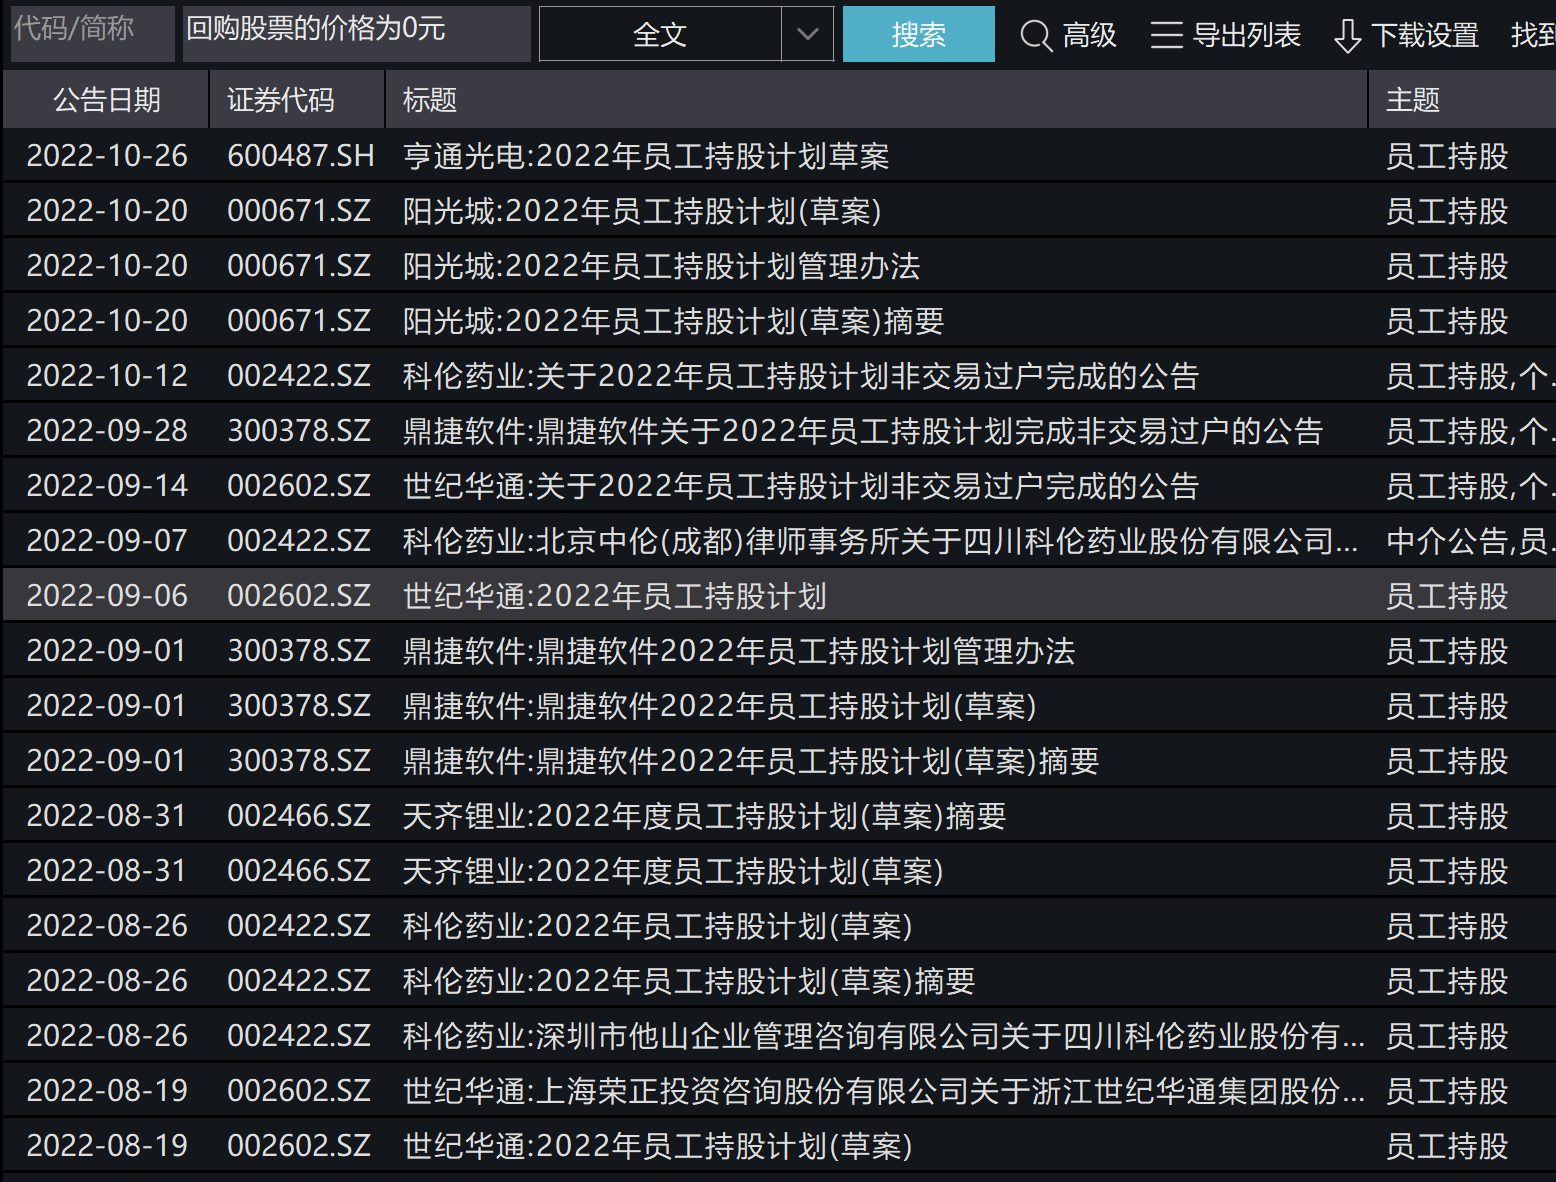Image resolution: width=1556 pixels, height=1182 pixels.
Task: Open 世纪华通 上海荣正投资咨询 announcement
Action: pos(884,1091)
